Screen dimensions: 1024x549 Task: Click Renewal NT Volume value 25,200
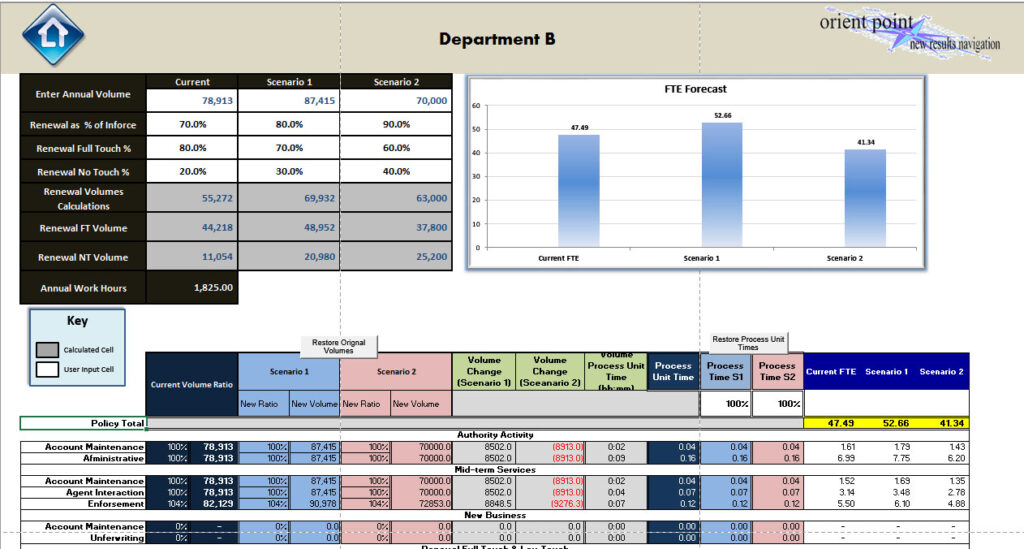pos(396,257)
